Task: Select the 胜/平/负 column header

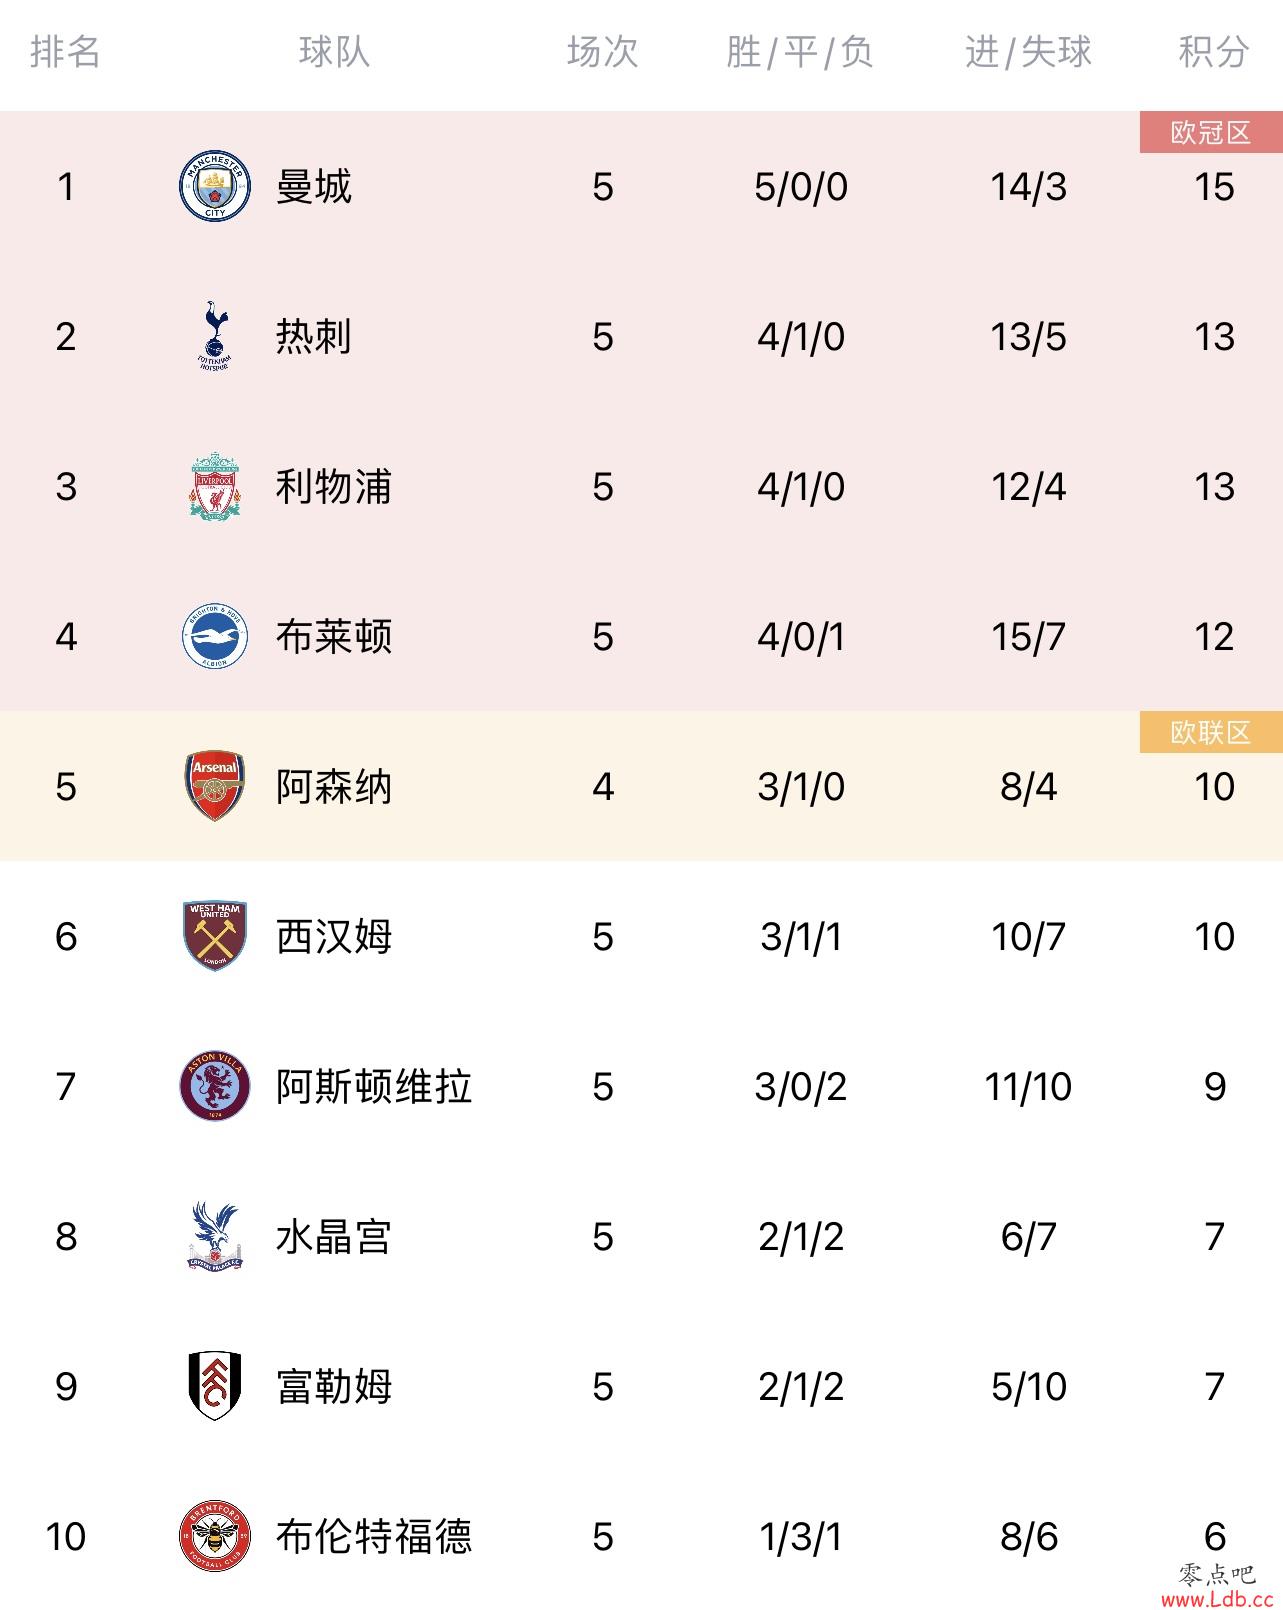Action: click(x=800, y=51)
